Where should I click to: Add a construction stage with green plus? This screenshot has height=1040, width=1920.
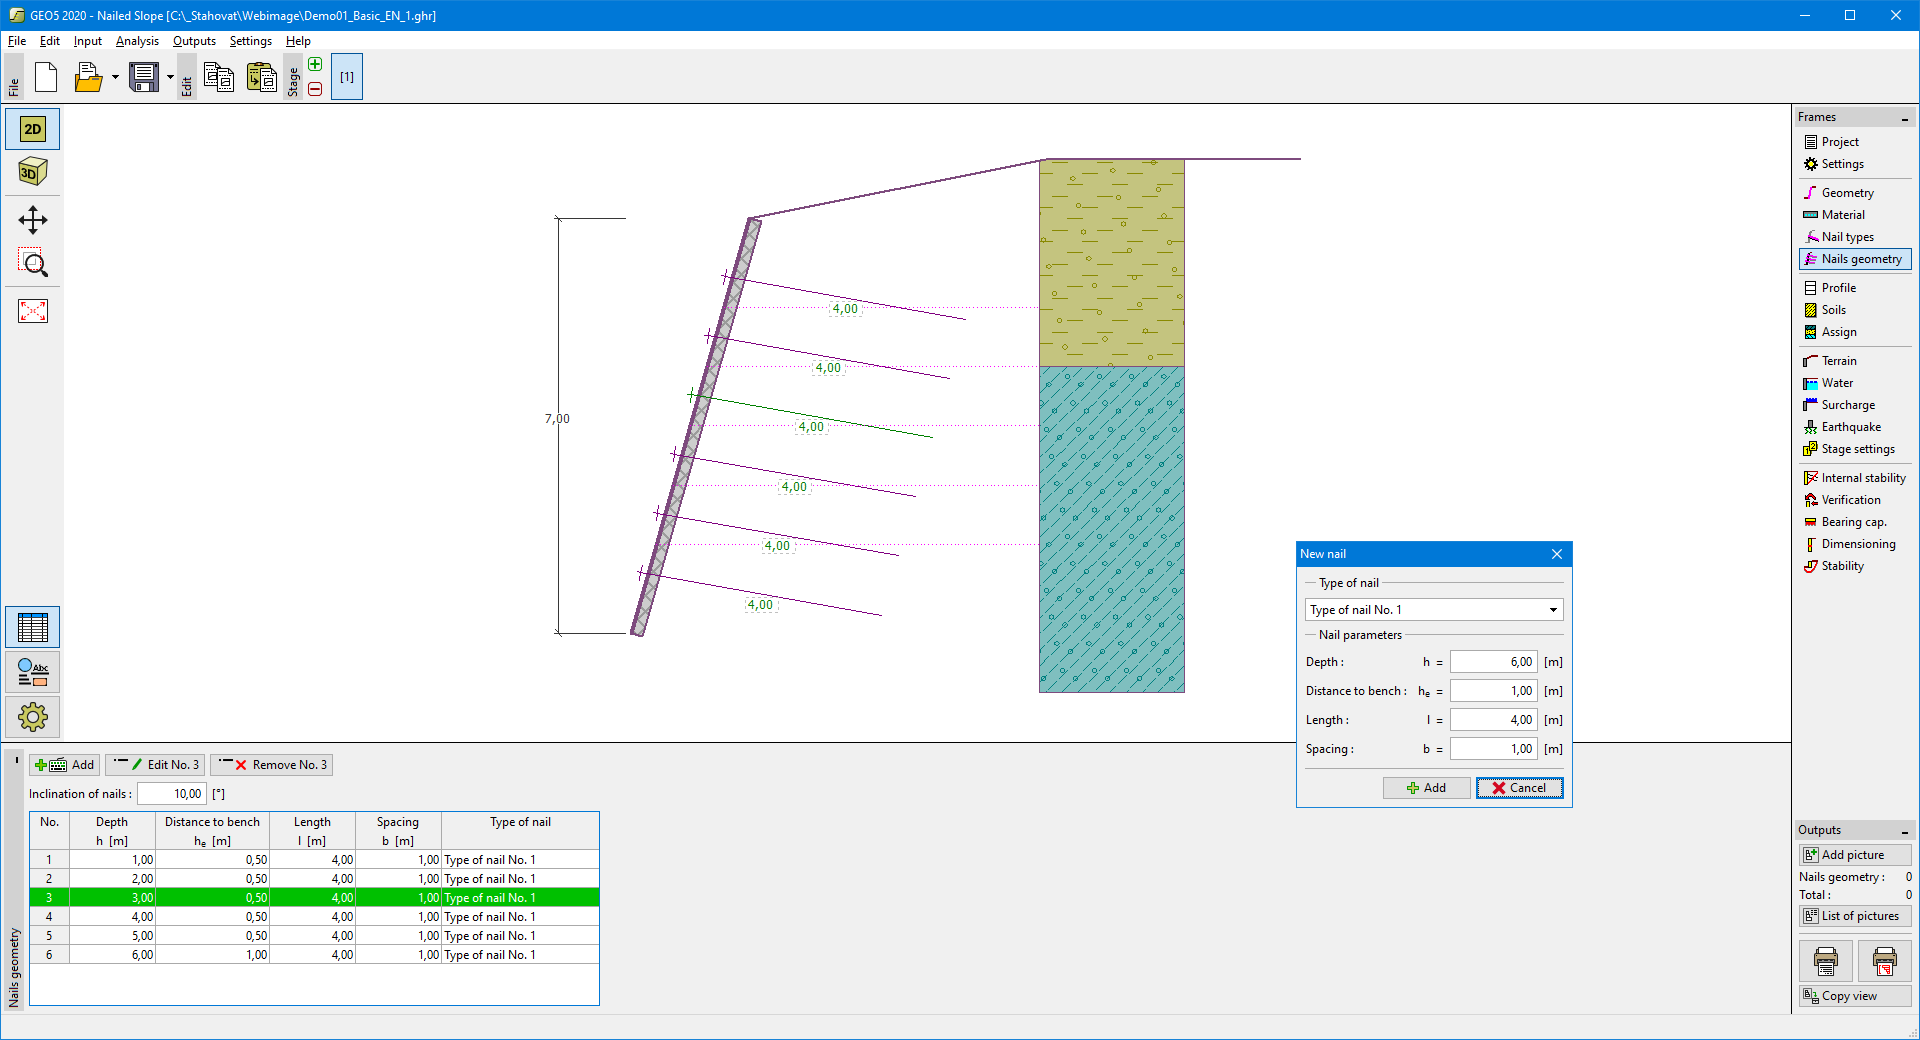click(x=315, y=64)
